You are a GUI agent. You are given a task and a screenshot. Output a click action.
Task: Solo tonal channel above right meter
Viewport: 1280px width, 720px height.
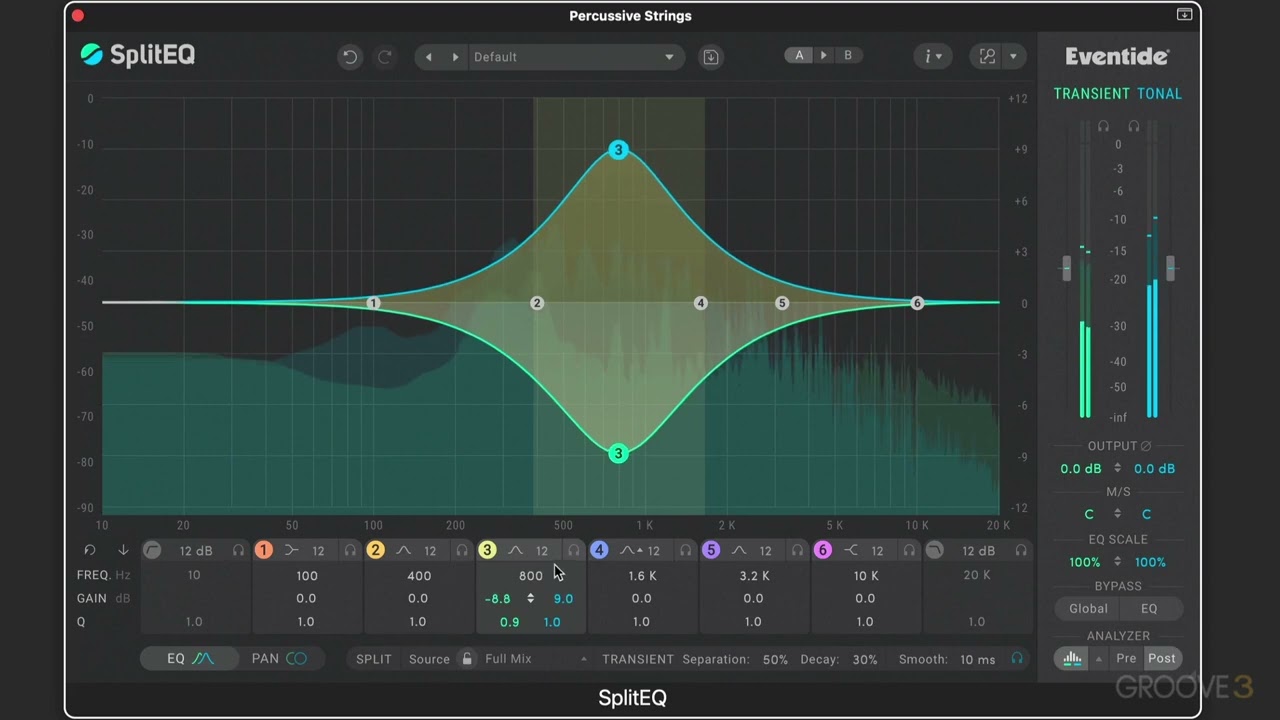(1134, 127)
